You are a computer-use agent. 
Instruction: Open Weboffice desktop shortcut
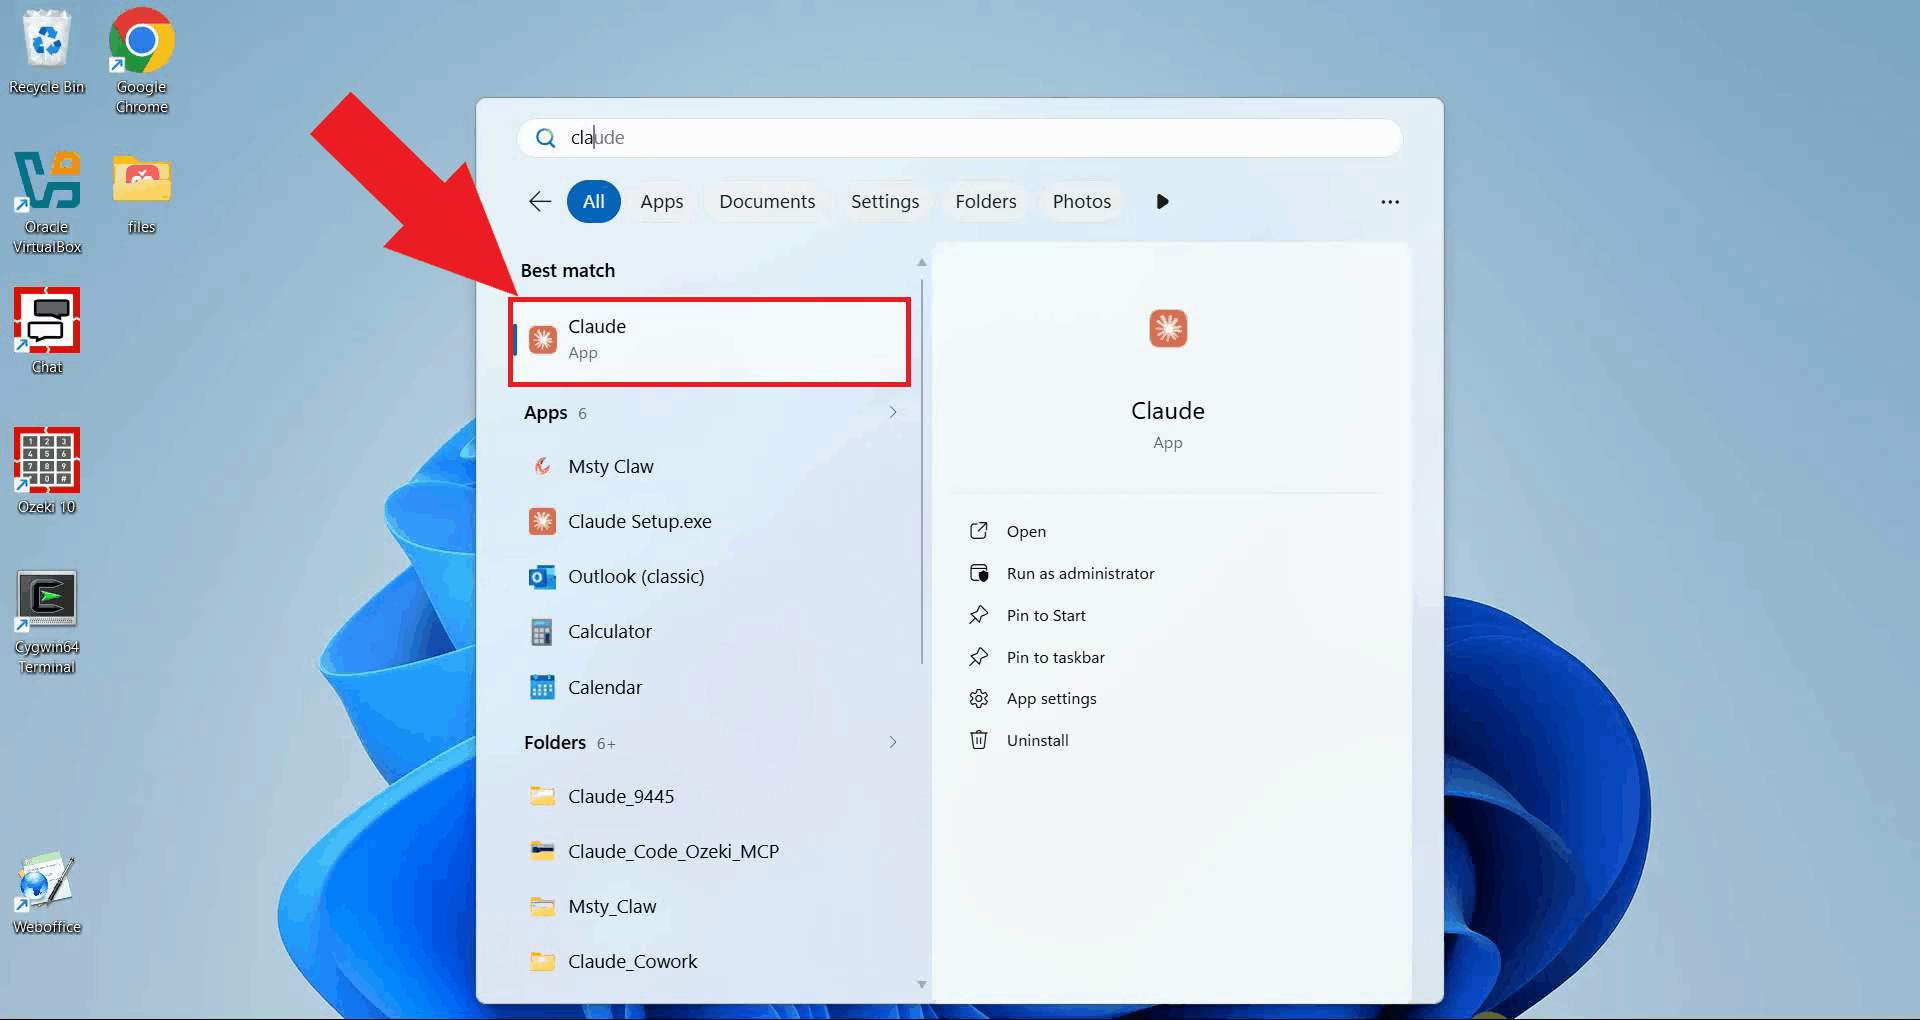point(46,891)
